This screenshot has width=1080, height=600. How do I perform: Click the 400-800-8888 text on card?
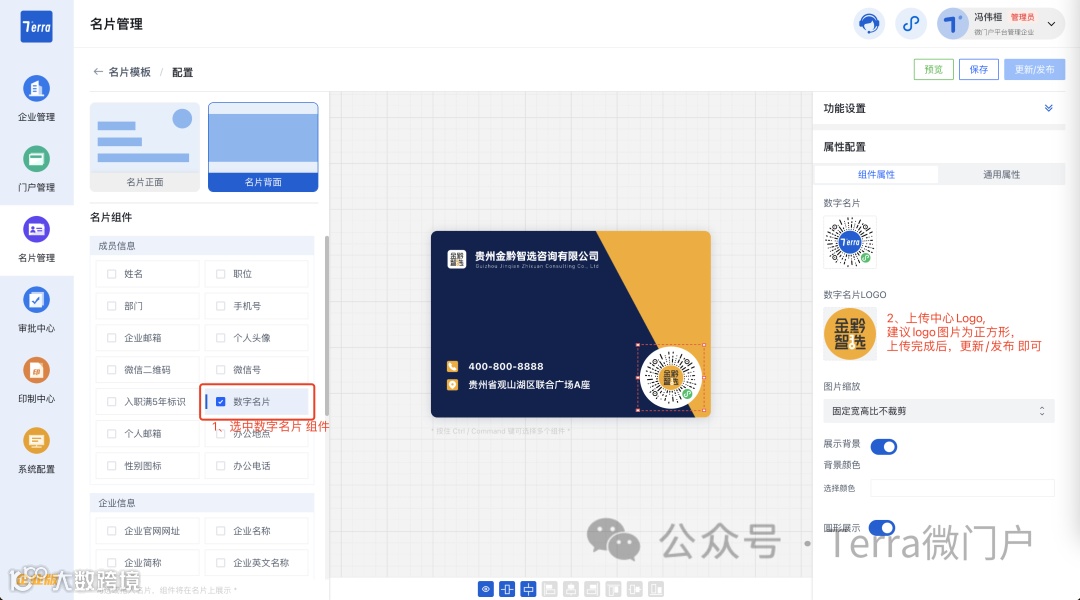506,366
